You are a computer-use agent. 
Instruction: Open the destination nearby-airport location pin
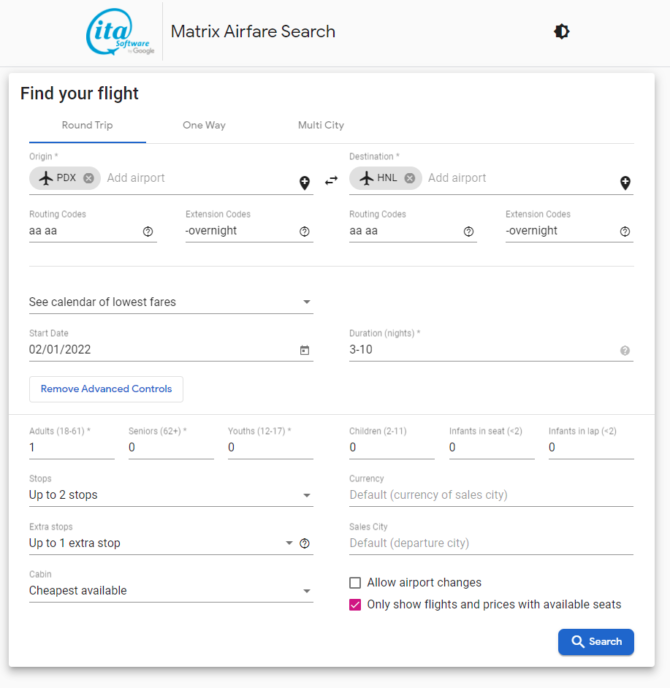pyautogui.click(x=625, y=182)
